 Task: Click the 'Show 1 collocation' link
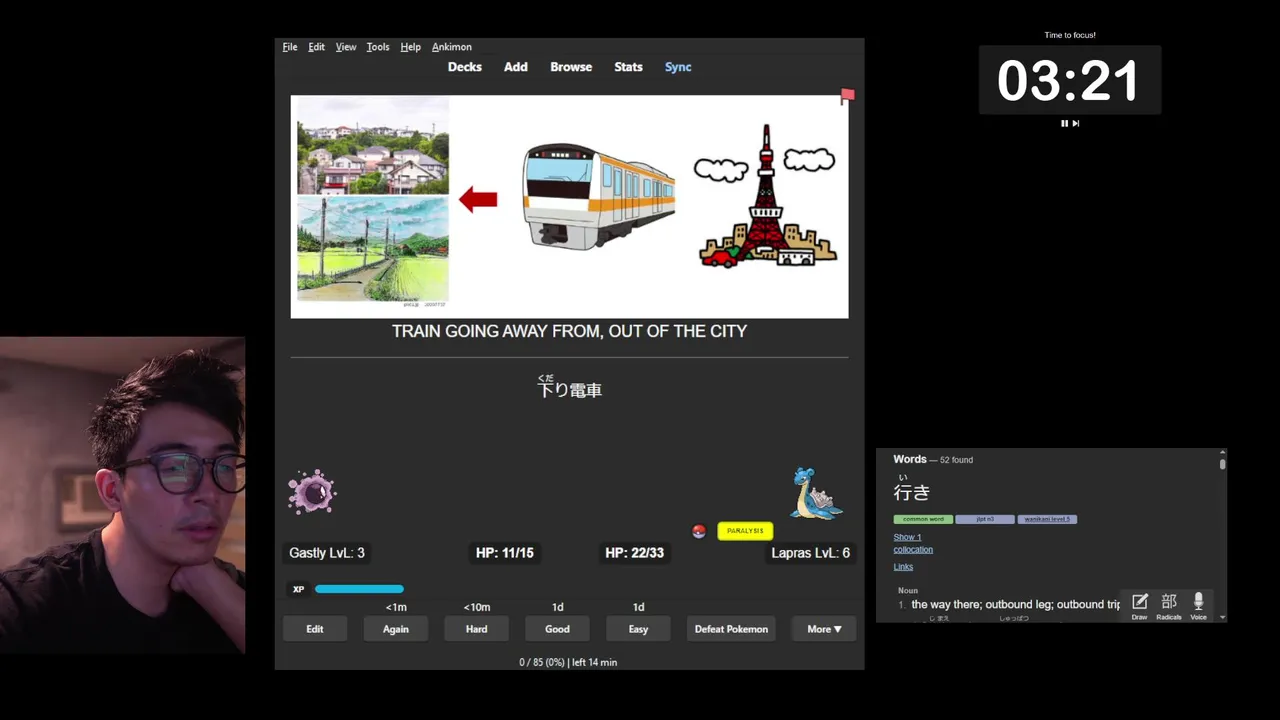click(913, 543)
